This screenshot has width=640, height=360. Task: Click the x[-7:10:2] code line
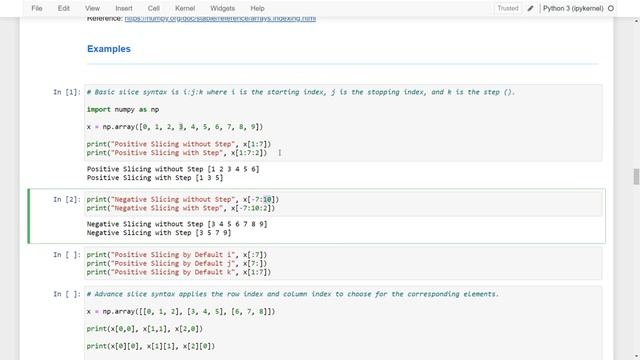pyautogui.click(x=180, y=208)
